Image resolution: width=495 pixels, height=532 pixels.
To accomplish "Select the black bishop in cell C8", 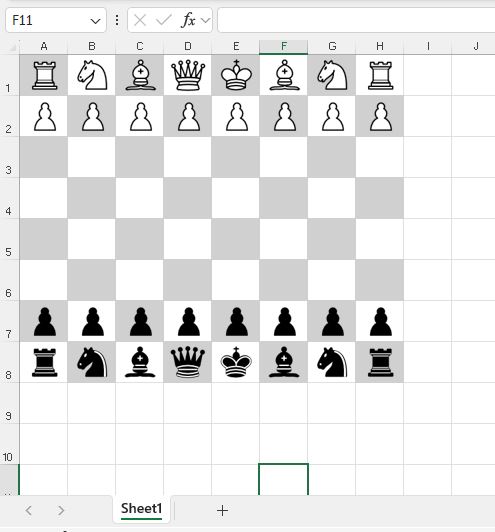I will tap(140, 362).
